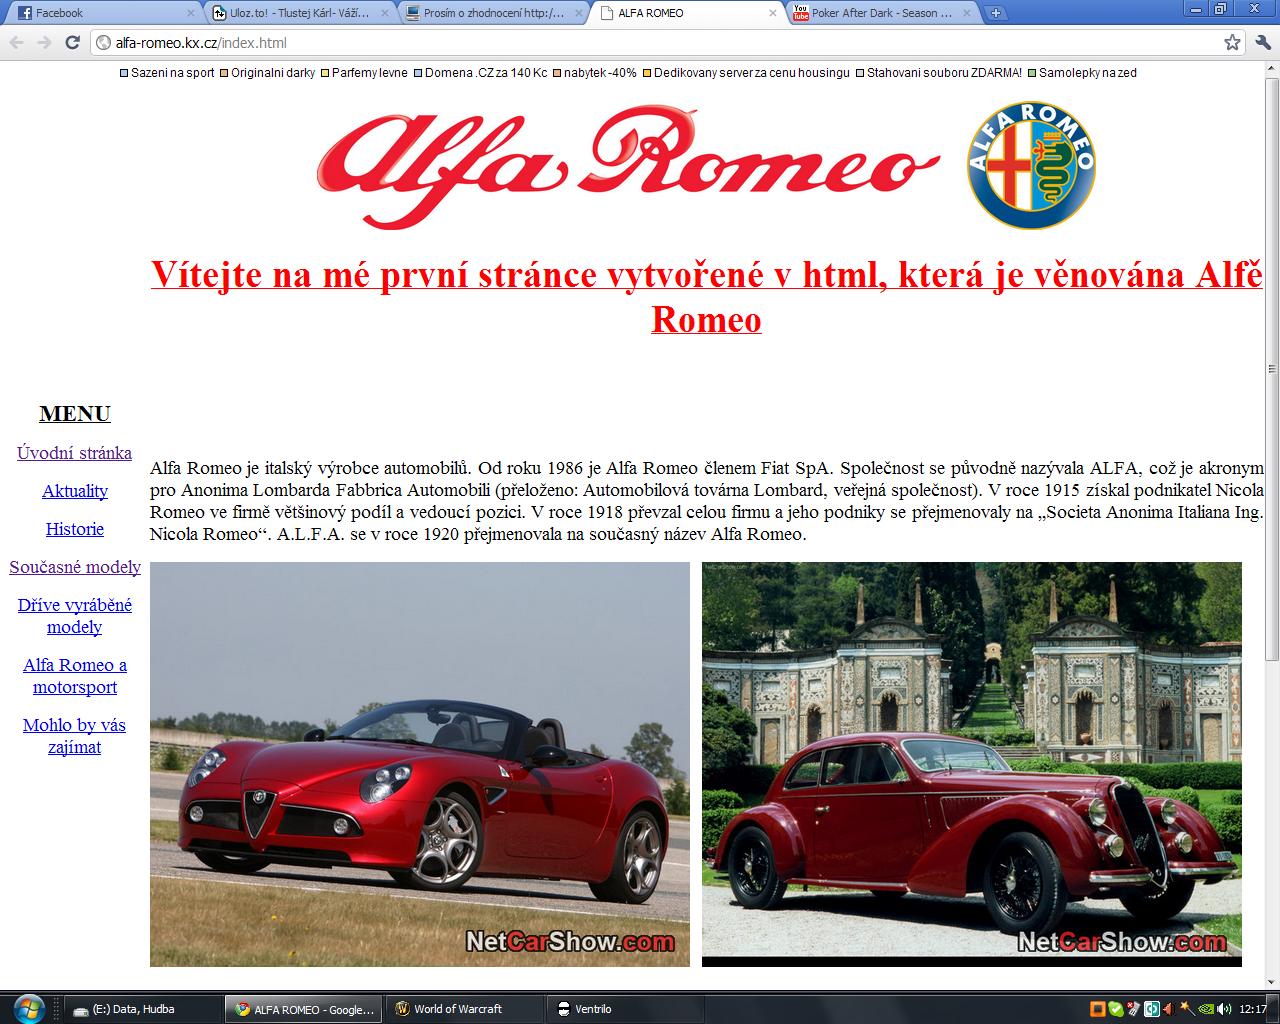
Task: Go back using the browser back arrow
Action: click(16, 42)
